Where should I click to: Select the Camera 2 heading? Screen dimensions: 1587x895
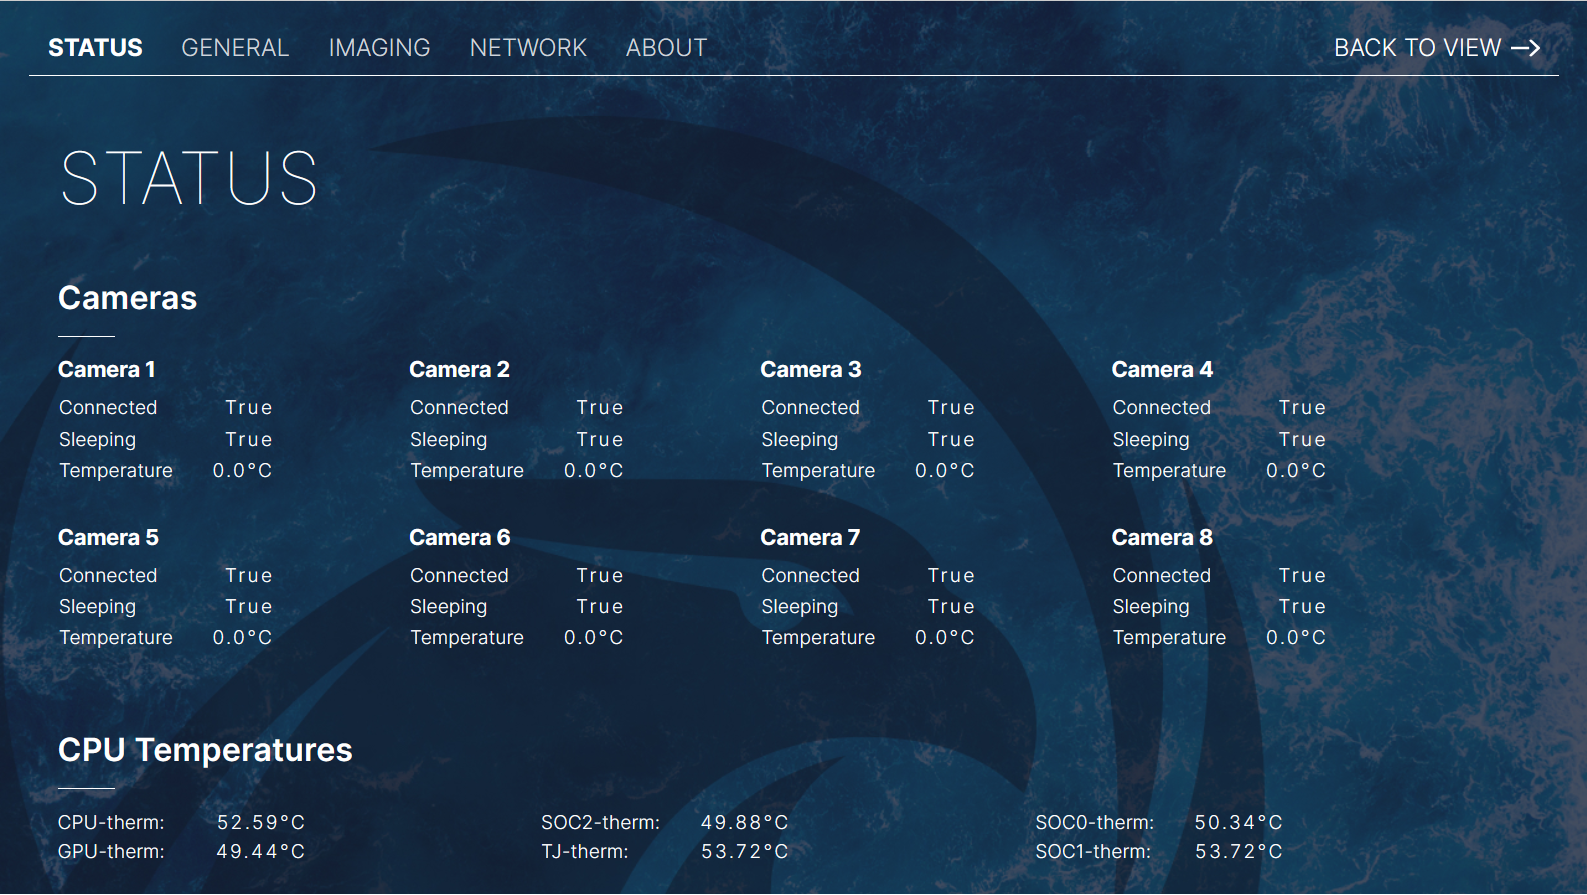459,370
